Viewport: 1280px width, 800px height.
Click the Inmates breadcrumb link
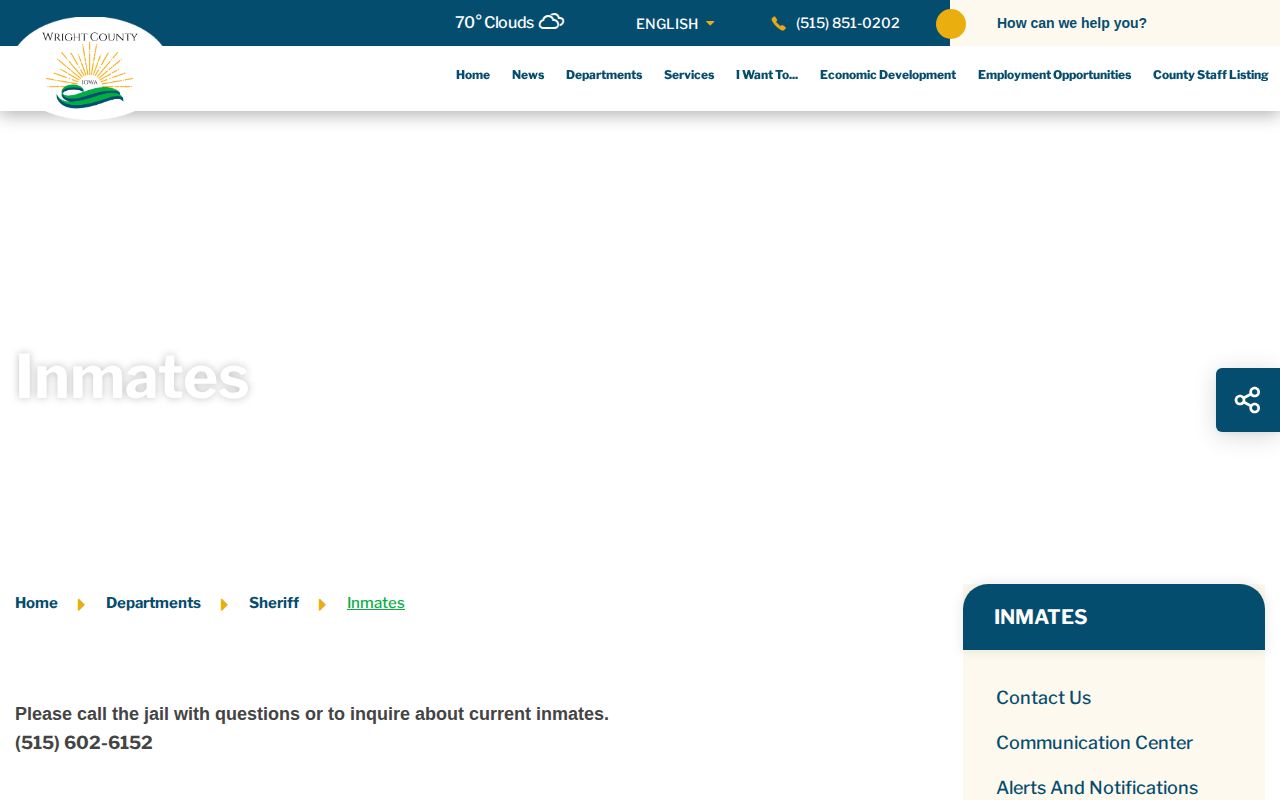[376, 603]
